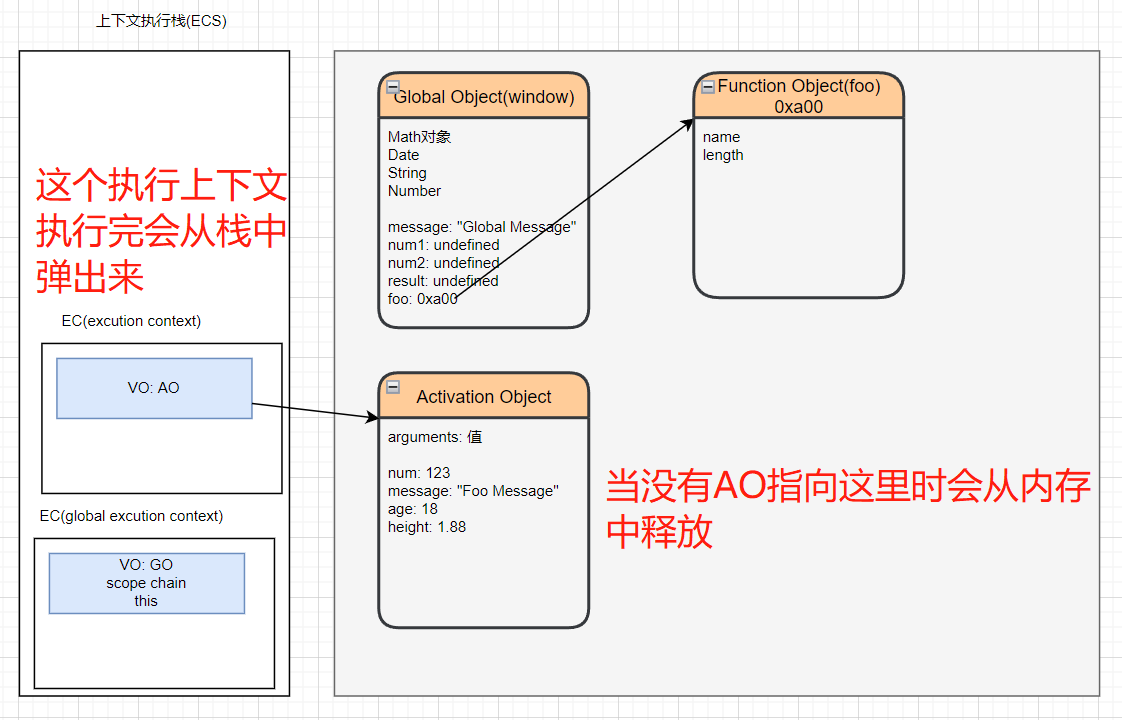This screenshot has height=720, width=1122.
Task: Click the blue VO: GO scope chain box
Action: coord(146,583)
